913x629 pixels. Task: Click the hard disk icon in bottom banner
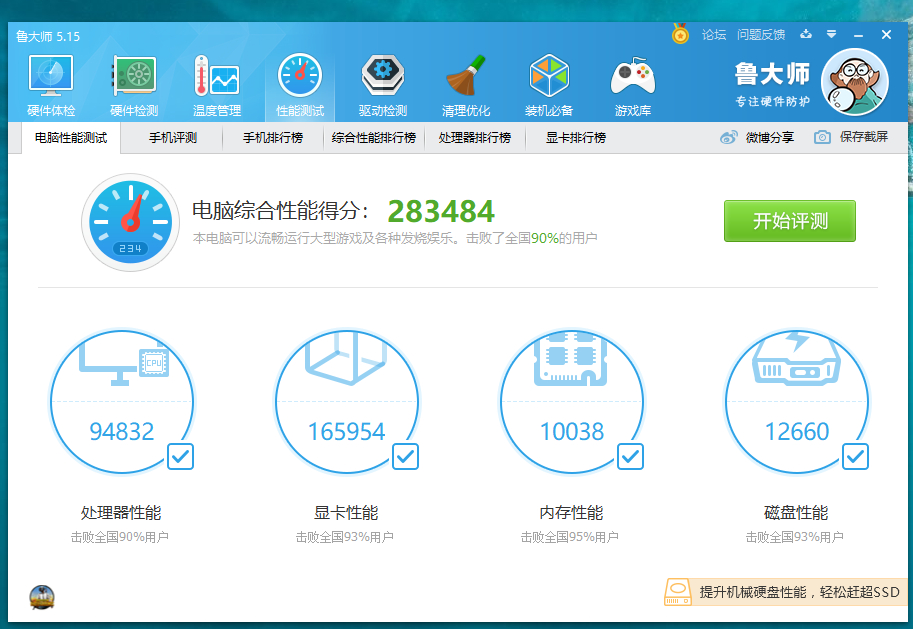click(677, 592)
